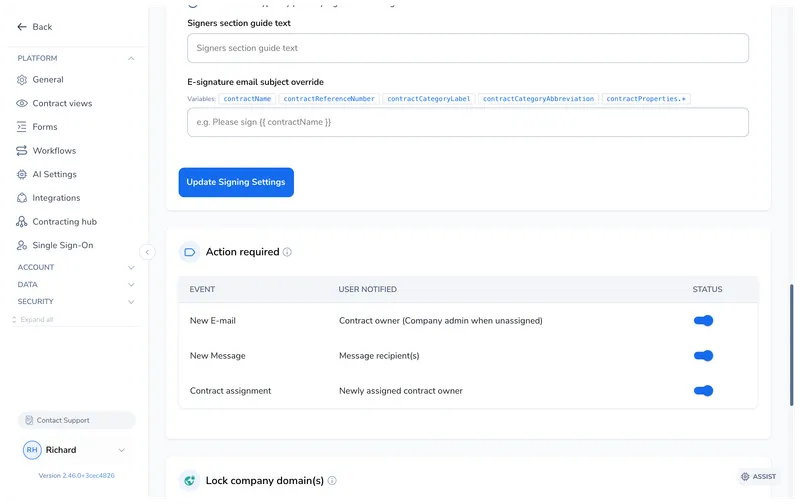Navigate to Workflows
800x504 pixels.
pyautogui.click(x=54, y=150)
